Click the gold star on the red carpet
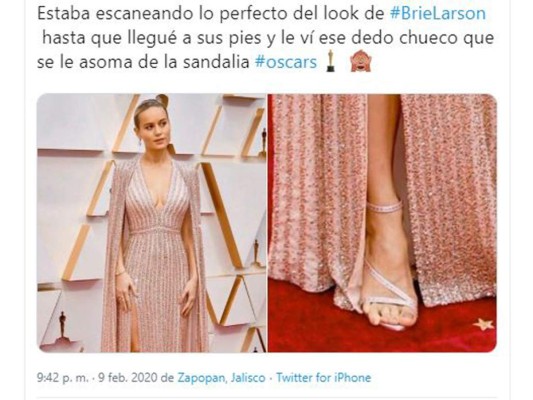533x400 pixels. click(x=483, y=324)
